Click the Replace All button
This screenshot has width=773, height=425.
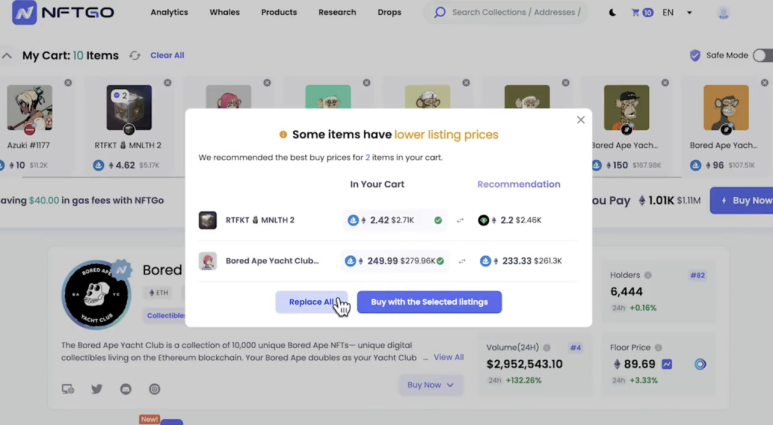pos(311,302)
